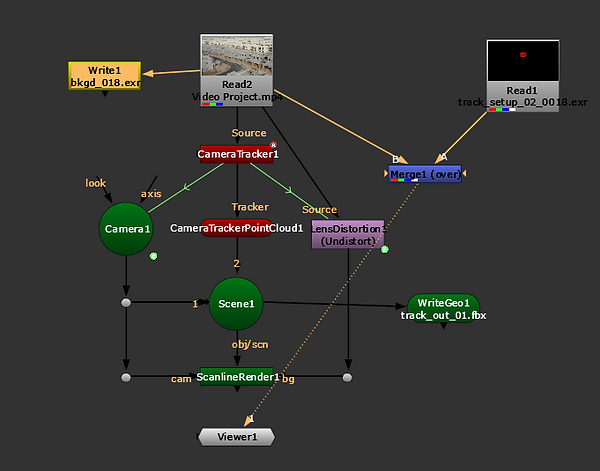Click the red indicator badge on CameraTracker1
This screenshot has height=471, width=600.
(273, 145)
